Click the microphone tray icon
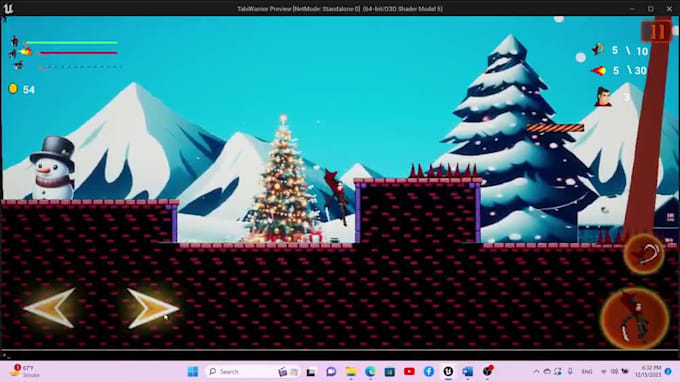Viewport: 680px width, 382px height. coord(570,372)
